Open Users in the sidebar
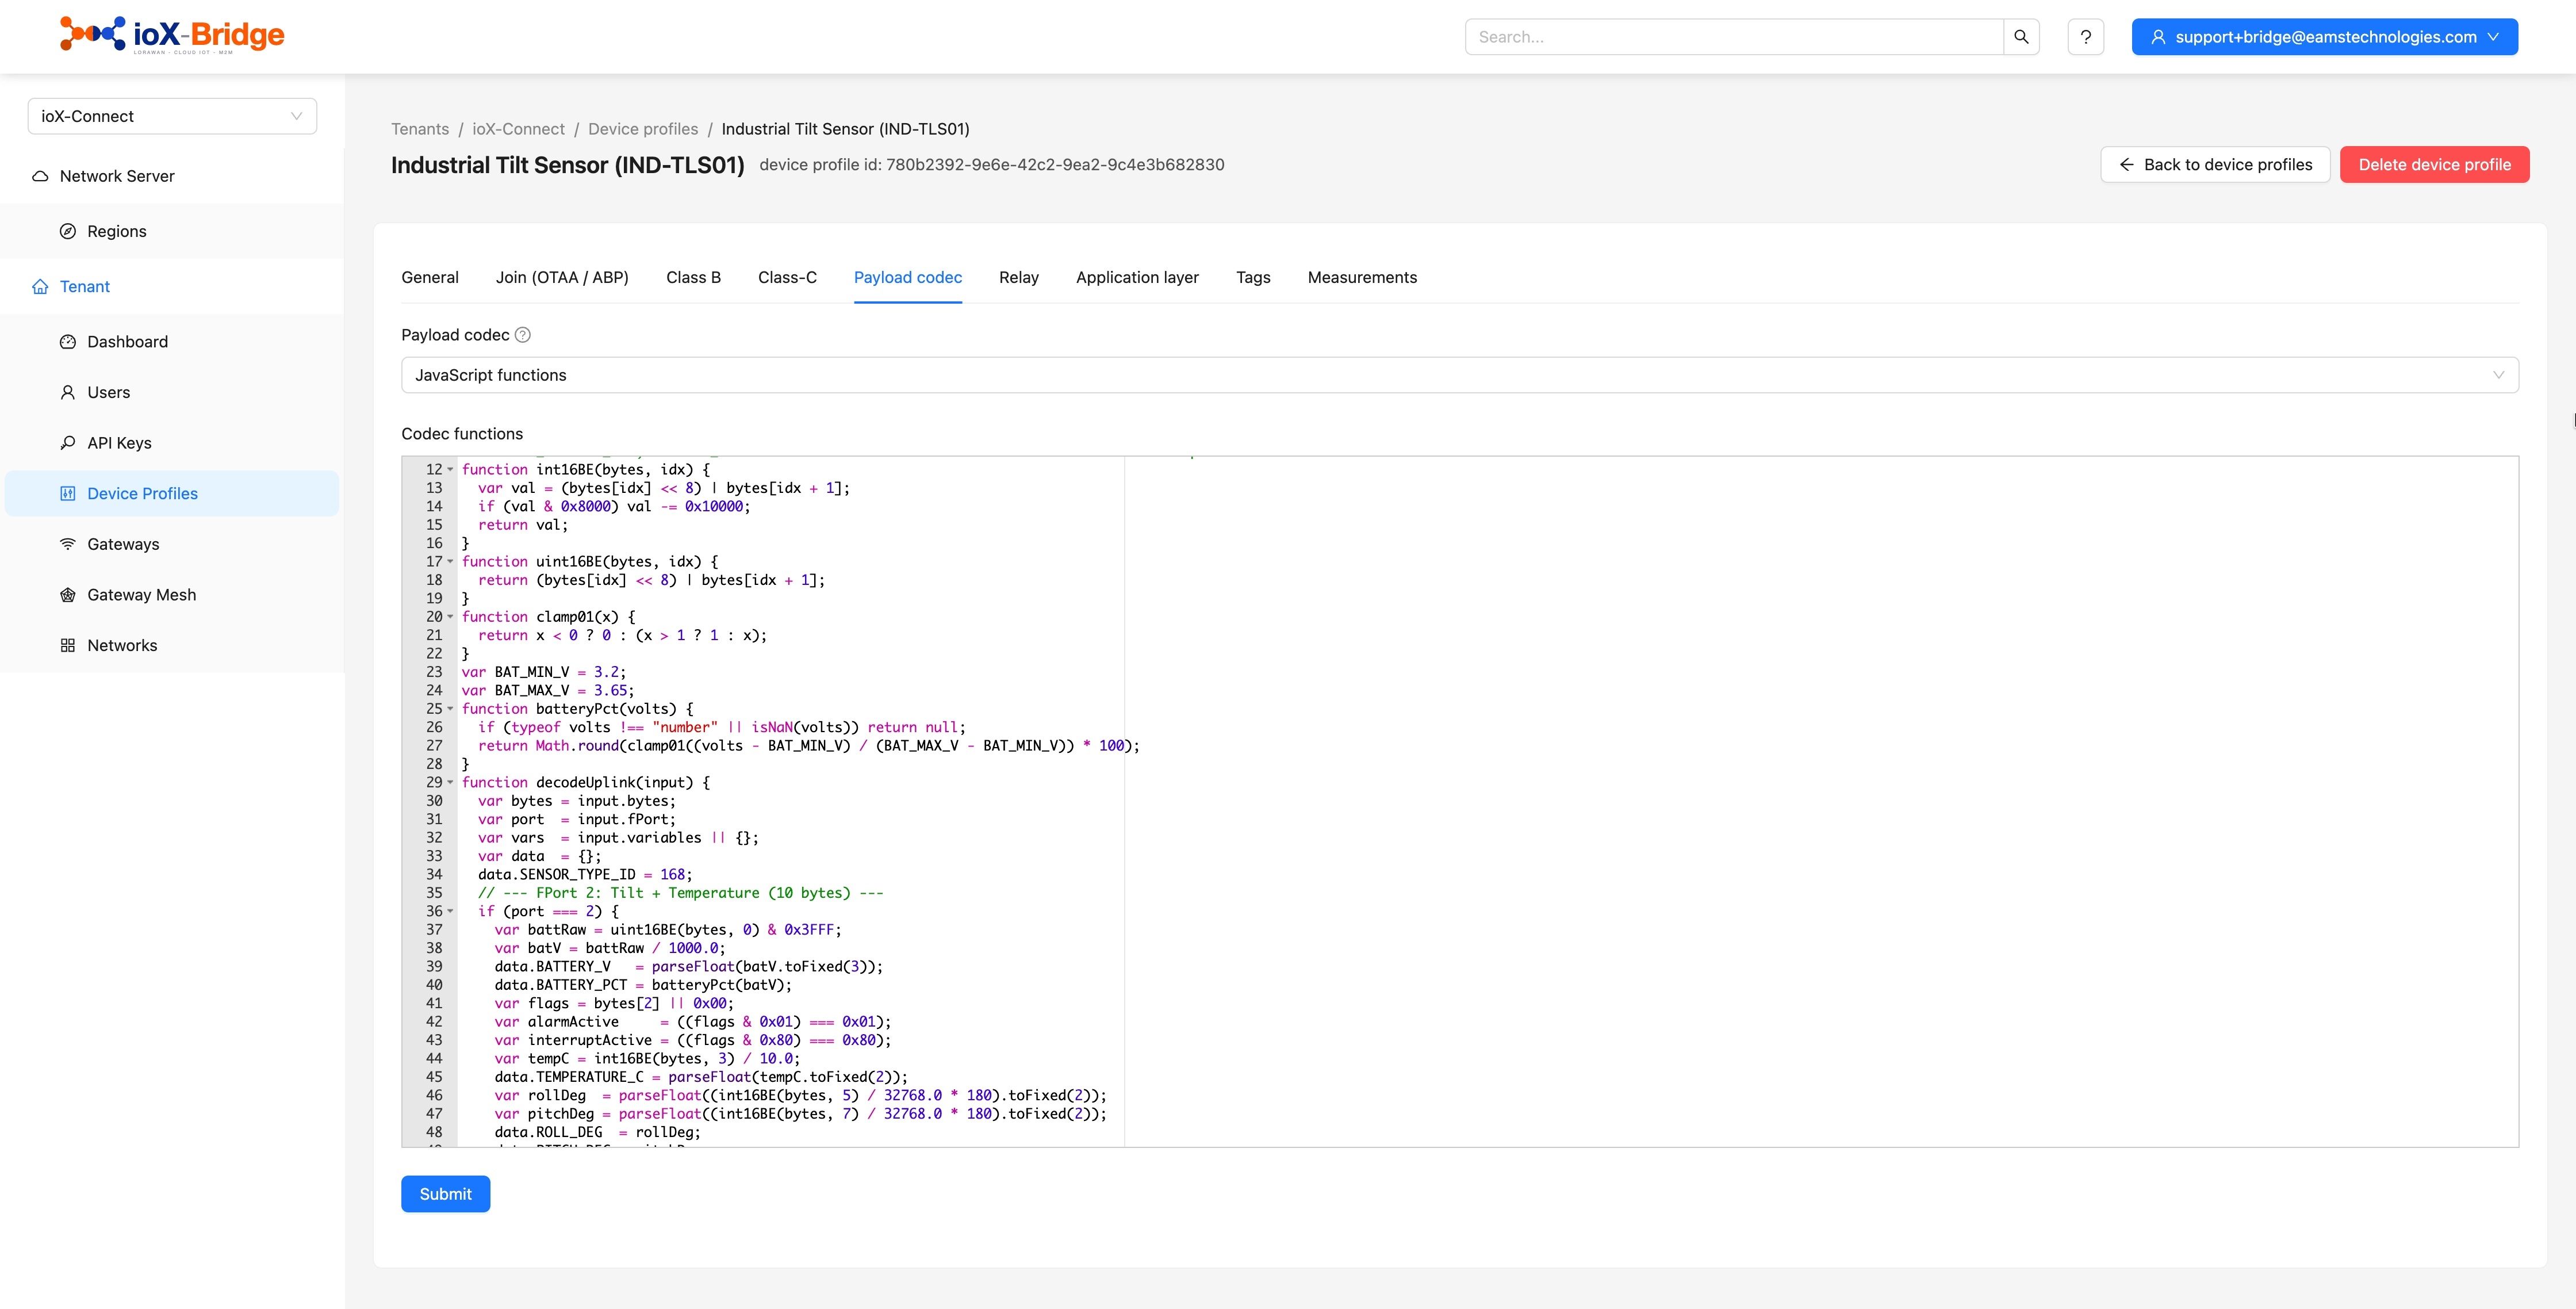2576x1309 pixels. click(172, 392)
